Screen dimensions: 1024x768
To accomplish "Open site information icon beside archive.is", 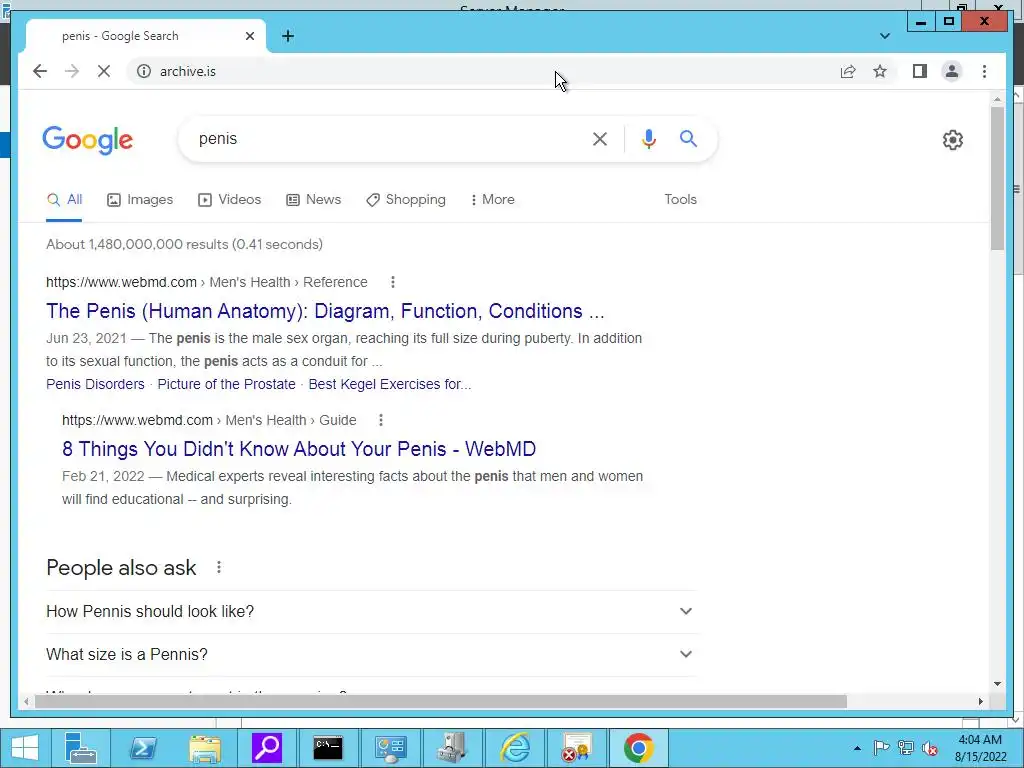I will click(144, 71).
